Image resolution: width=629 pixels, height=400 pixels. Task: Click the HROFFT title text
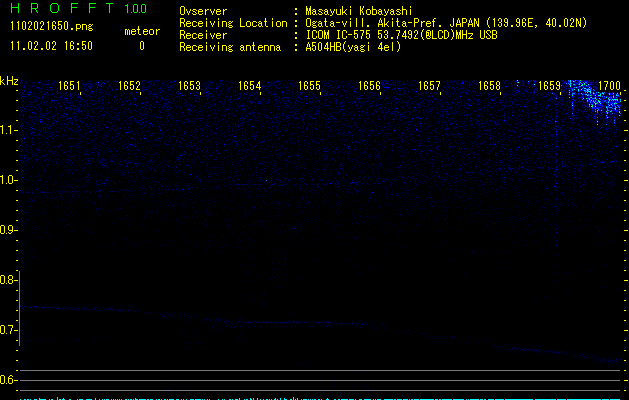pos(62,8)
